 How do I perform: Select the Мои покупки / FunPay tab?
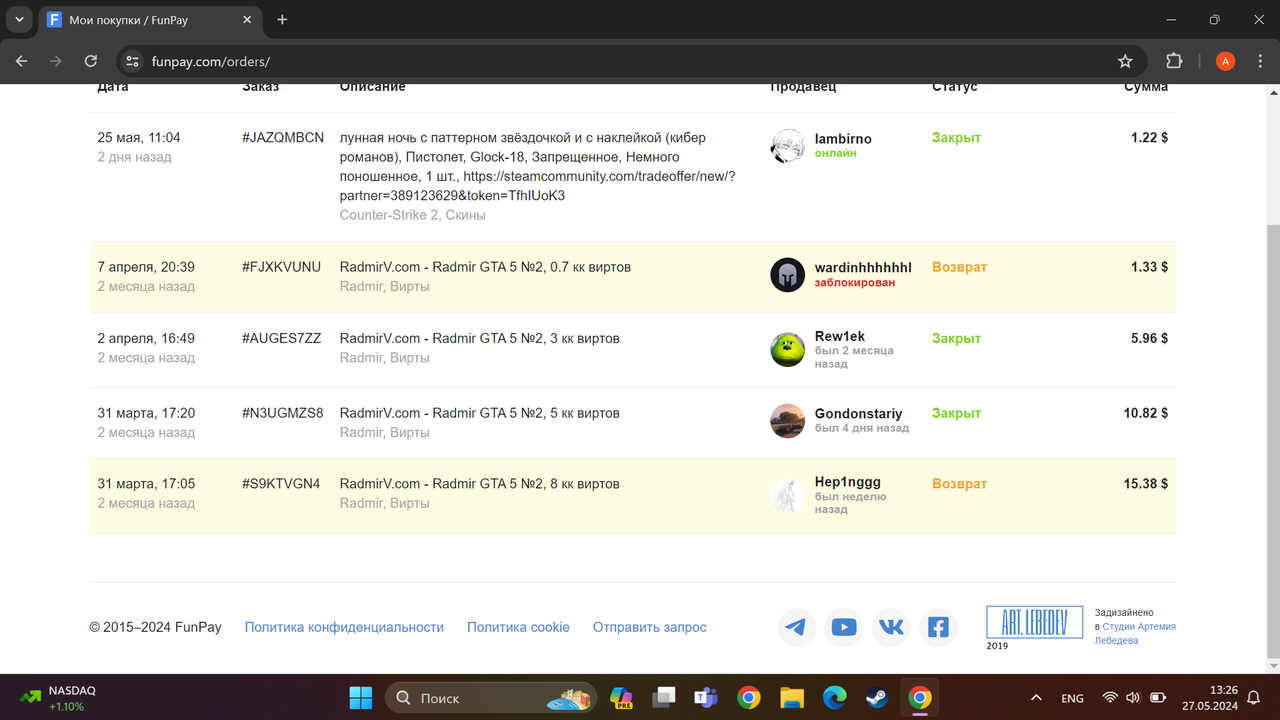click(x=150, y=20)
